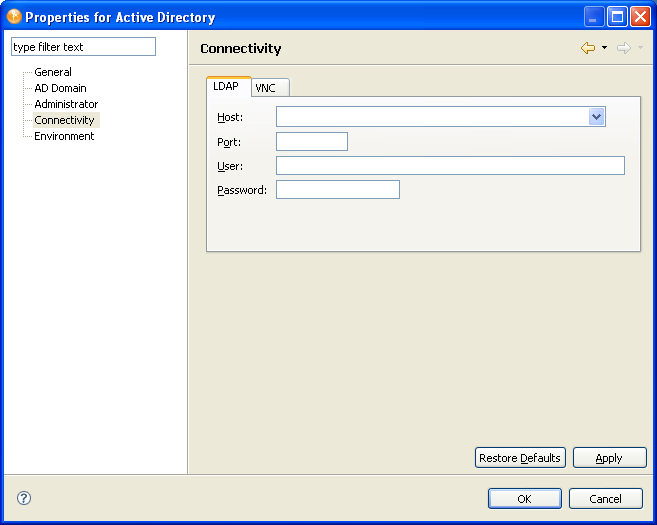Click the back navigation arrow icon

(588, 48)
